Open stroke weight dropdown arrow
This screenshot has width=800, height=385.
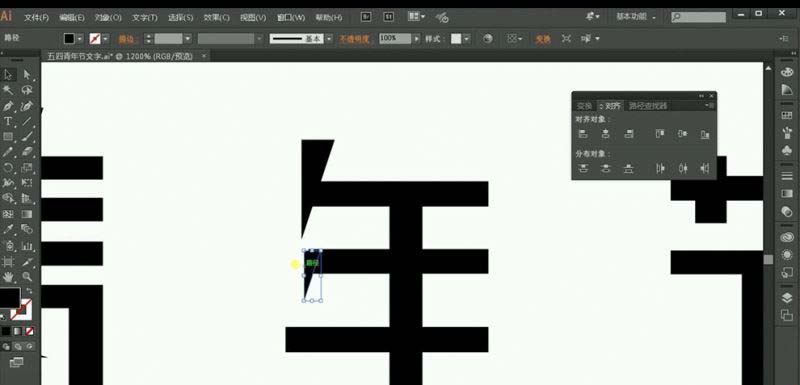[188, 39]
